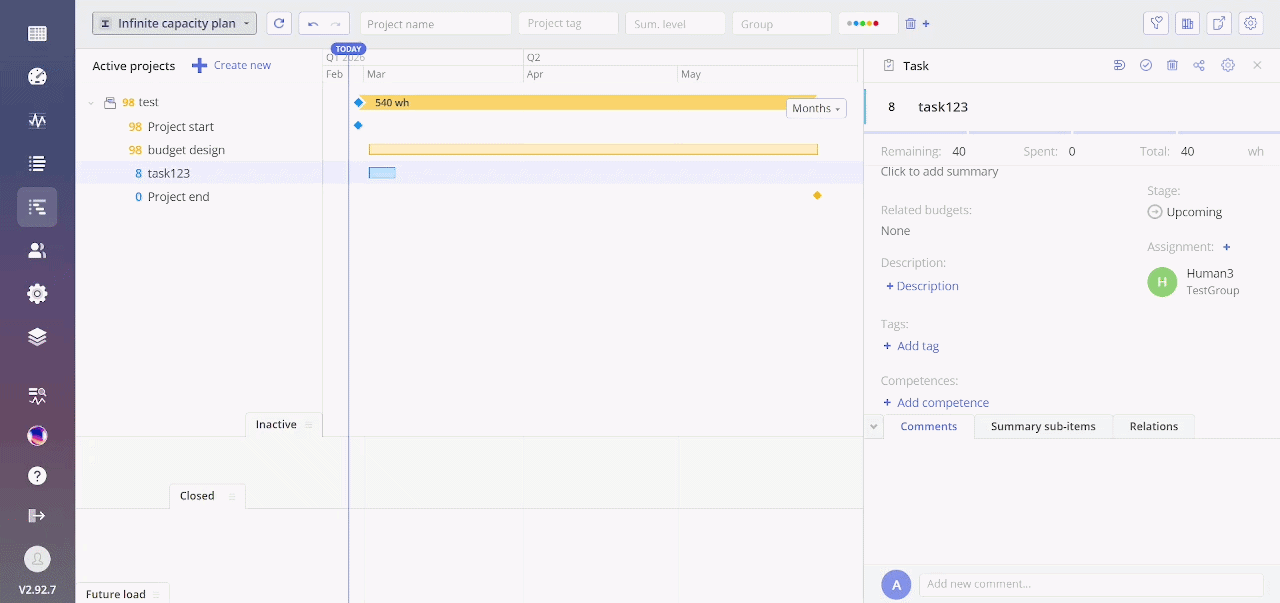Click the people/resources icon in sidebar
1280x603 pixels.
pos(37,250)
